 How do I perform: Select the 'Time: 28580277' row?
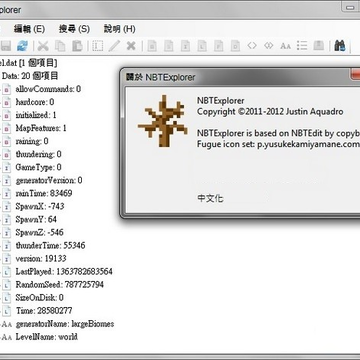tap(44, 311)
